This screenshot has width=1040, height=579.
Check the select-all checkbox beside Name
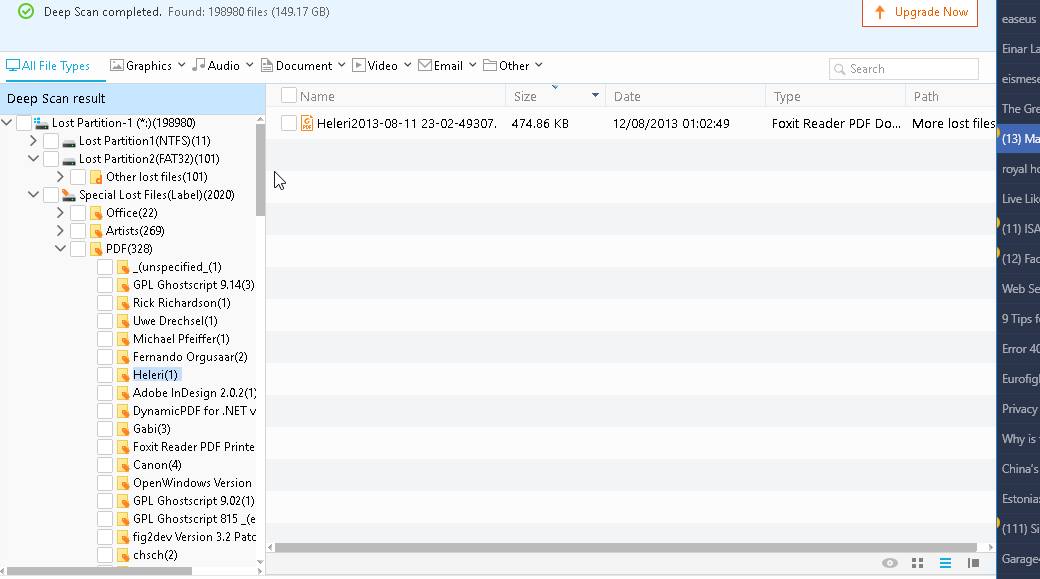click(x=289, y=96)
